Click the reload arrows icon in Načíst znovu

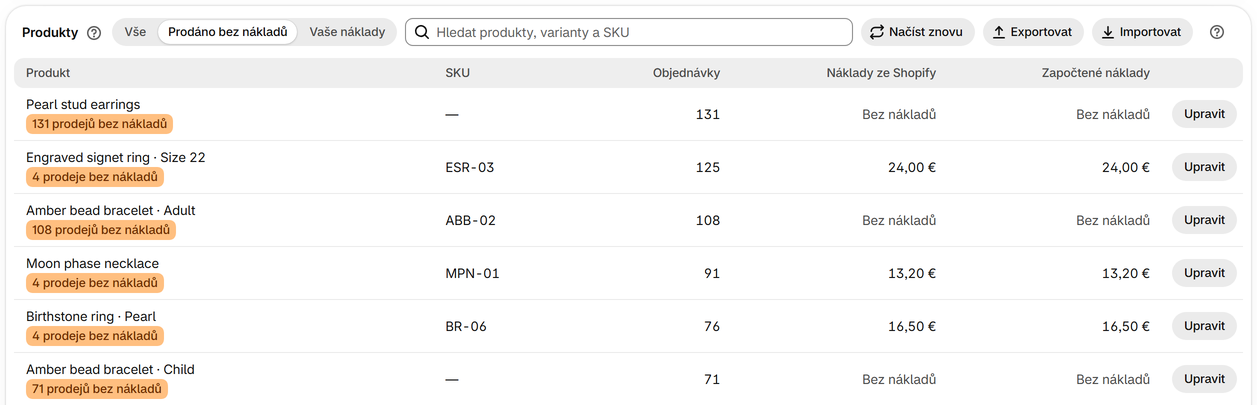click(877, 32)
